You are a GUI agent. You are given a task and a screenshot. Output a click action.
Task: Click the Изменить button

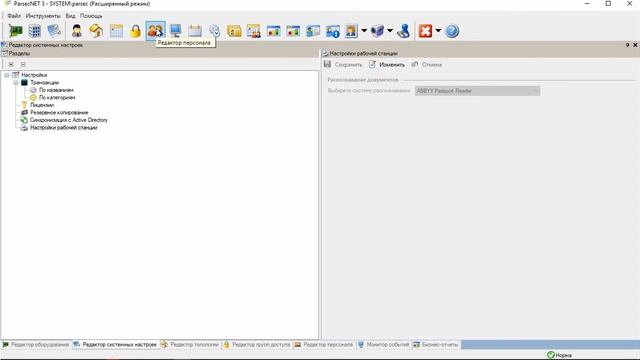pos(387,64)
